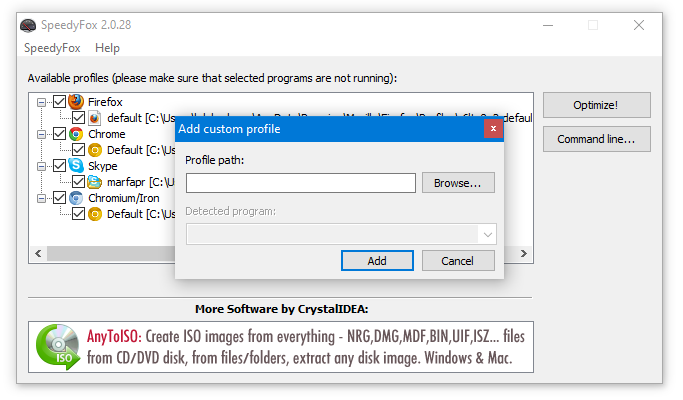Click the Skype icon in tree
This screenshot has width=683, height=400.
76,166
